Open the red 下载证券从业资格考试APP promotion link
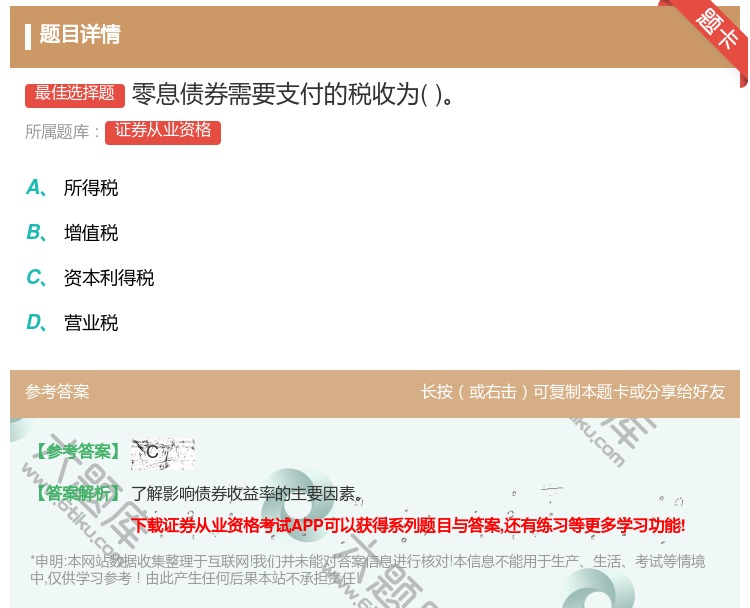Screen dimensions: 750x608 click(x=408, y=525)
